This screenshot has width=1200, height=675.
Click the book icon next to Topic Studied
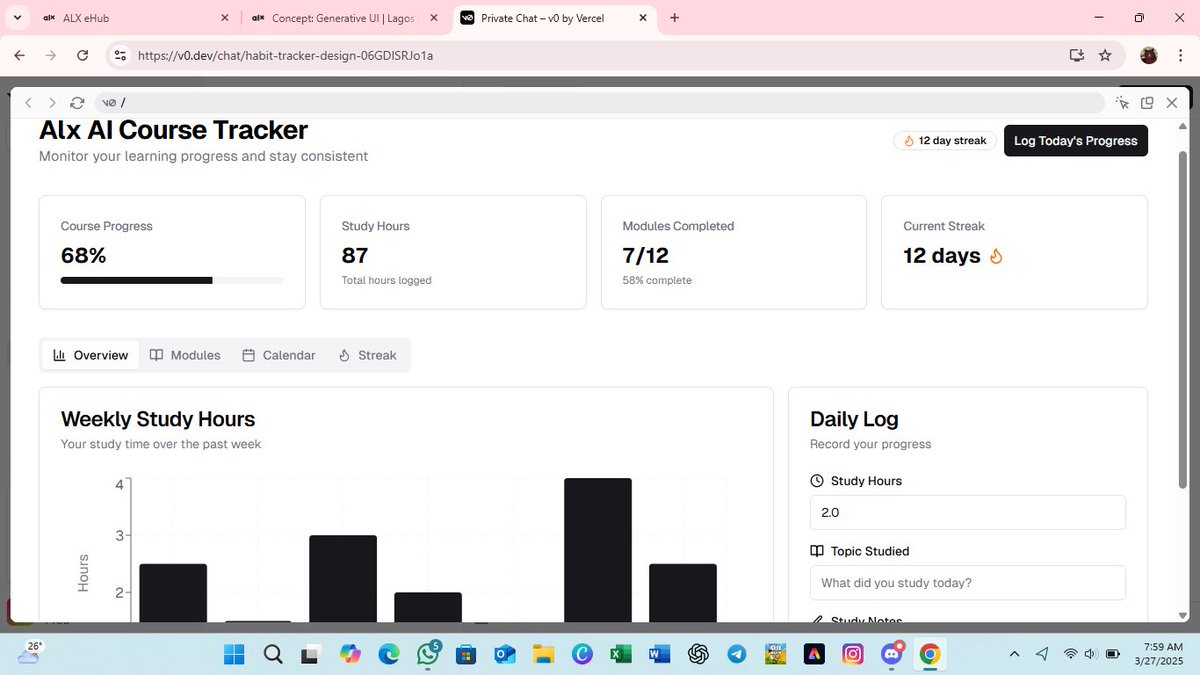pos(817,551)
